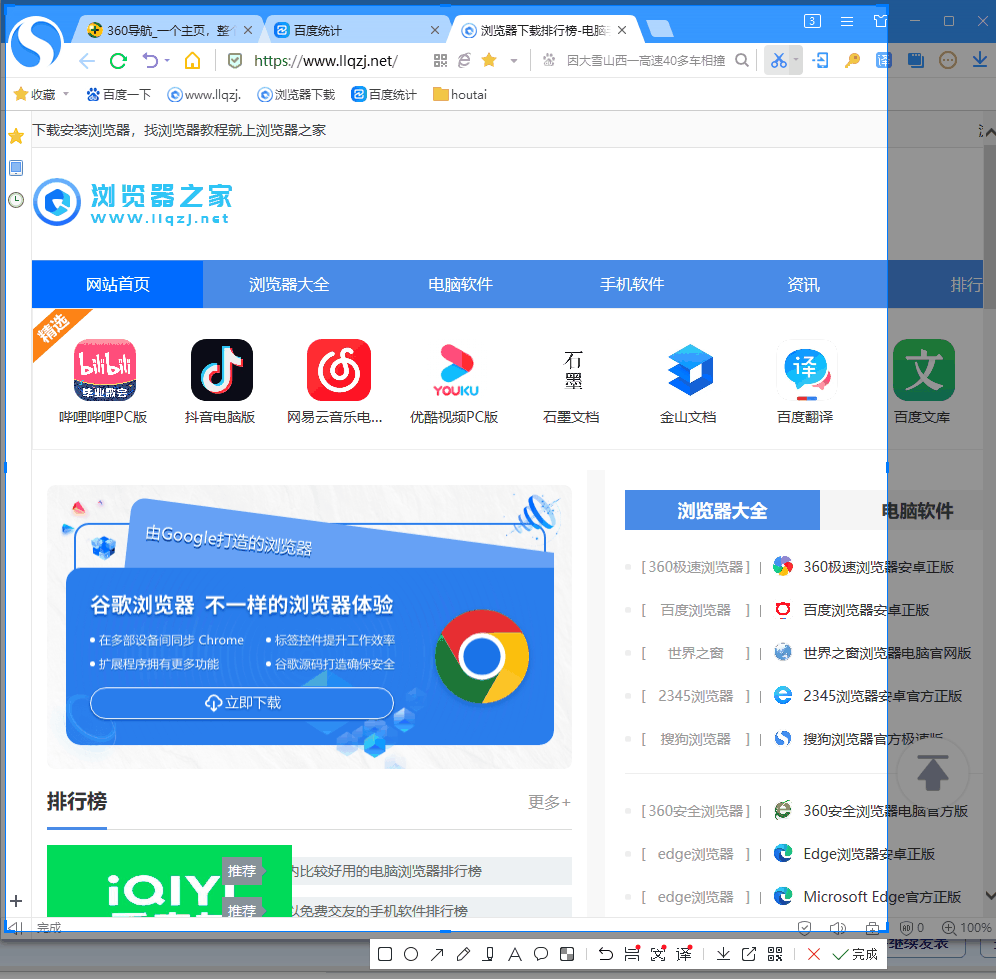Click 立即下载 on the Chrome banner
The width and height of the screenshot is (996, 979).
[241, 703]
